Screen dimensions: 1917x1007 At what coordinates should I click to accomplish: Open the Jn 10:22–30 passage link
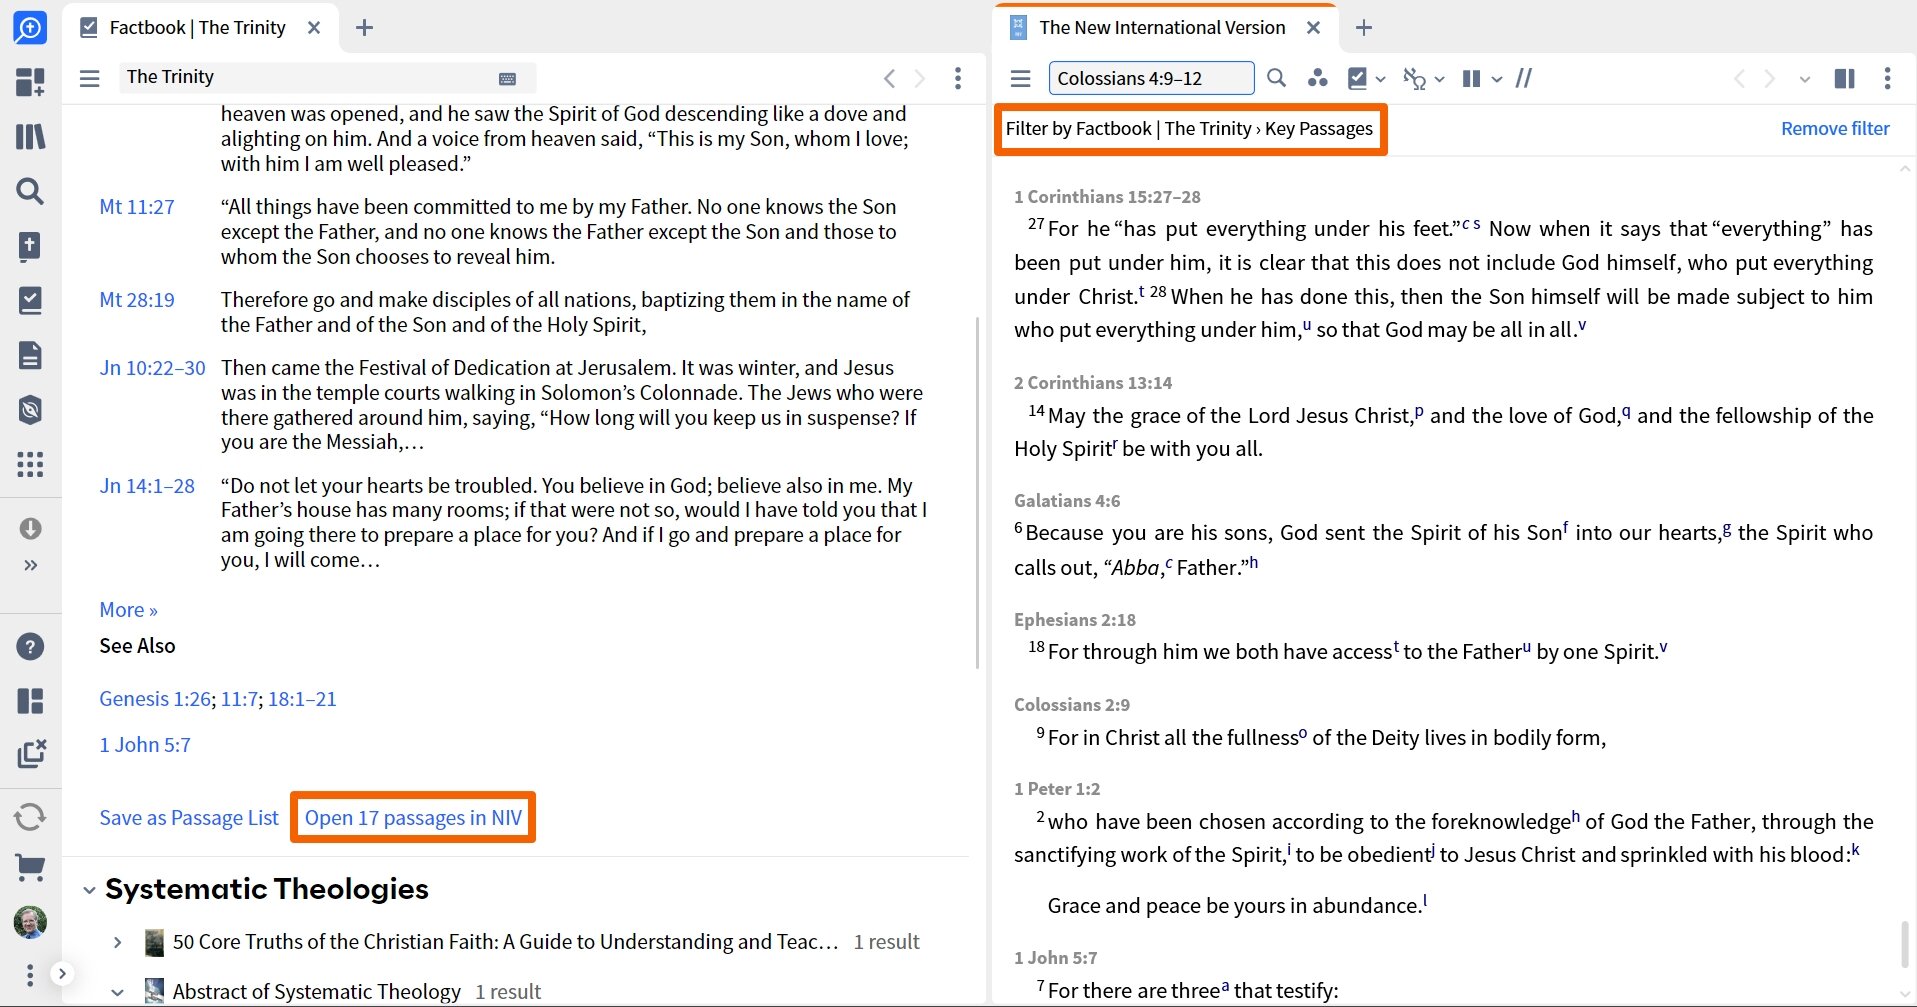tap(152, 368)
